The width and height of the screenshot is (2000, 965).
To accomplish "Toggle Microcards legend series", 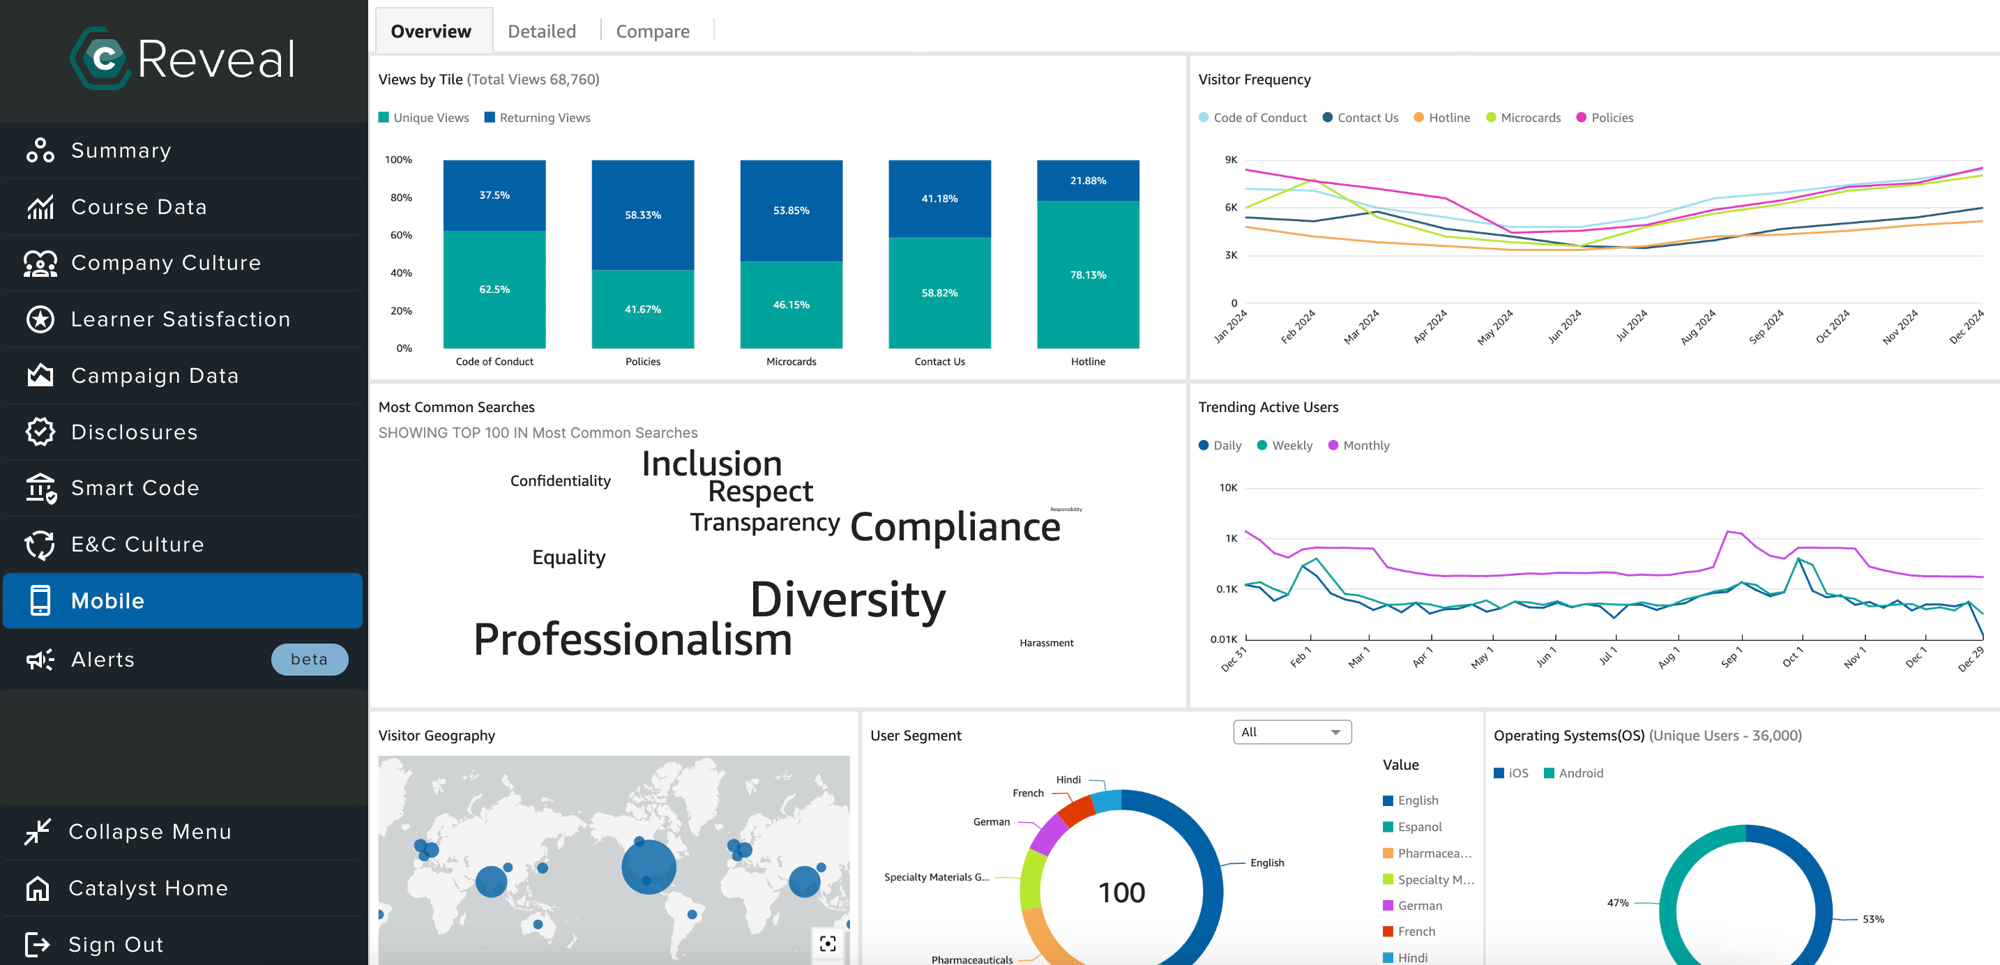I will click(1524, 118).
